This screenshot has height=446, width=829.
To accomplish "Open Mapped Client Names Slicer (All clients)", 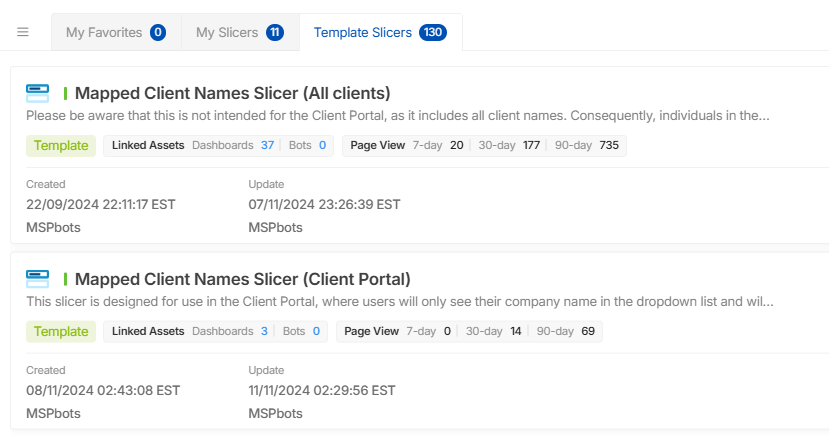I will (233, 94).
